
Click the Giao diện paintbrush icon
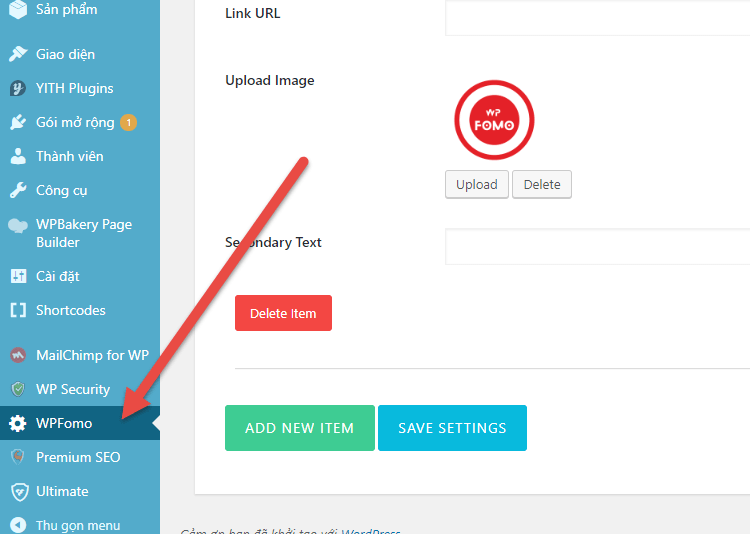[18, 54]
